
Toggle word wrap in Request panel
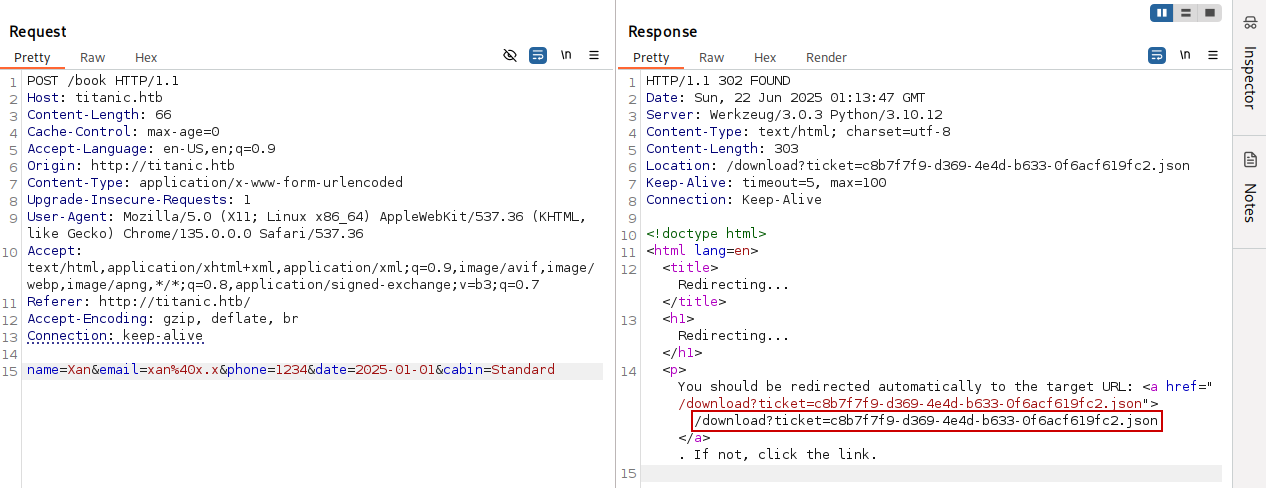point(538,55)
